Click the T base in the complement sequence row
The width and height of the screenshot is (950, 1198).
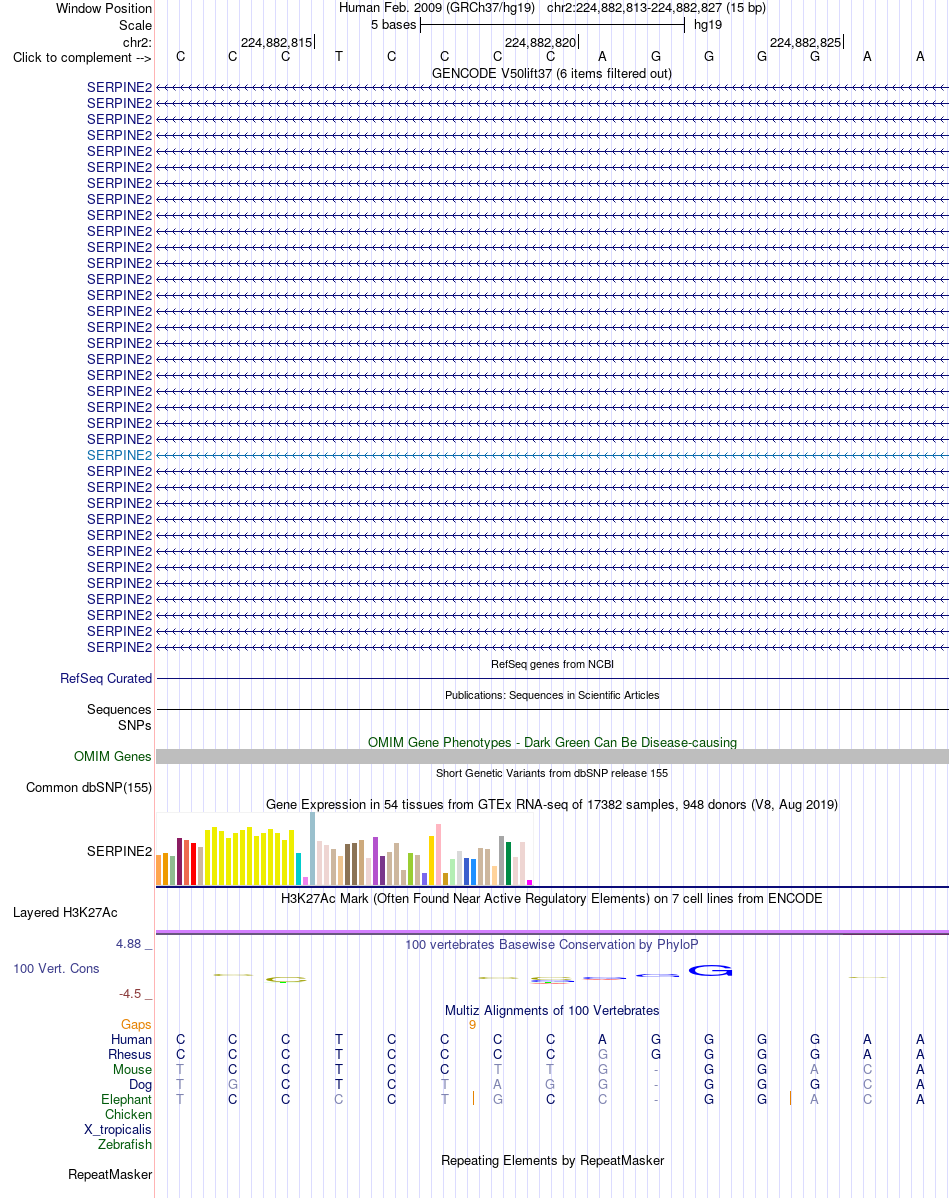339,56
